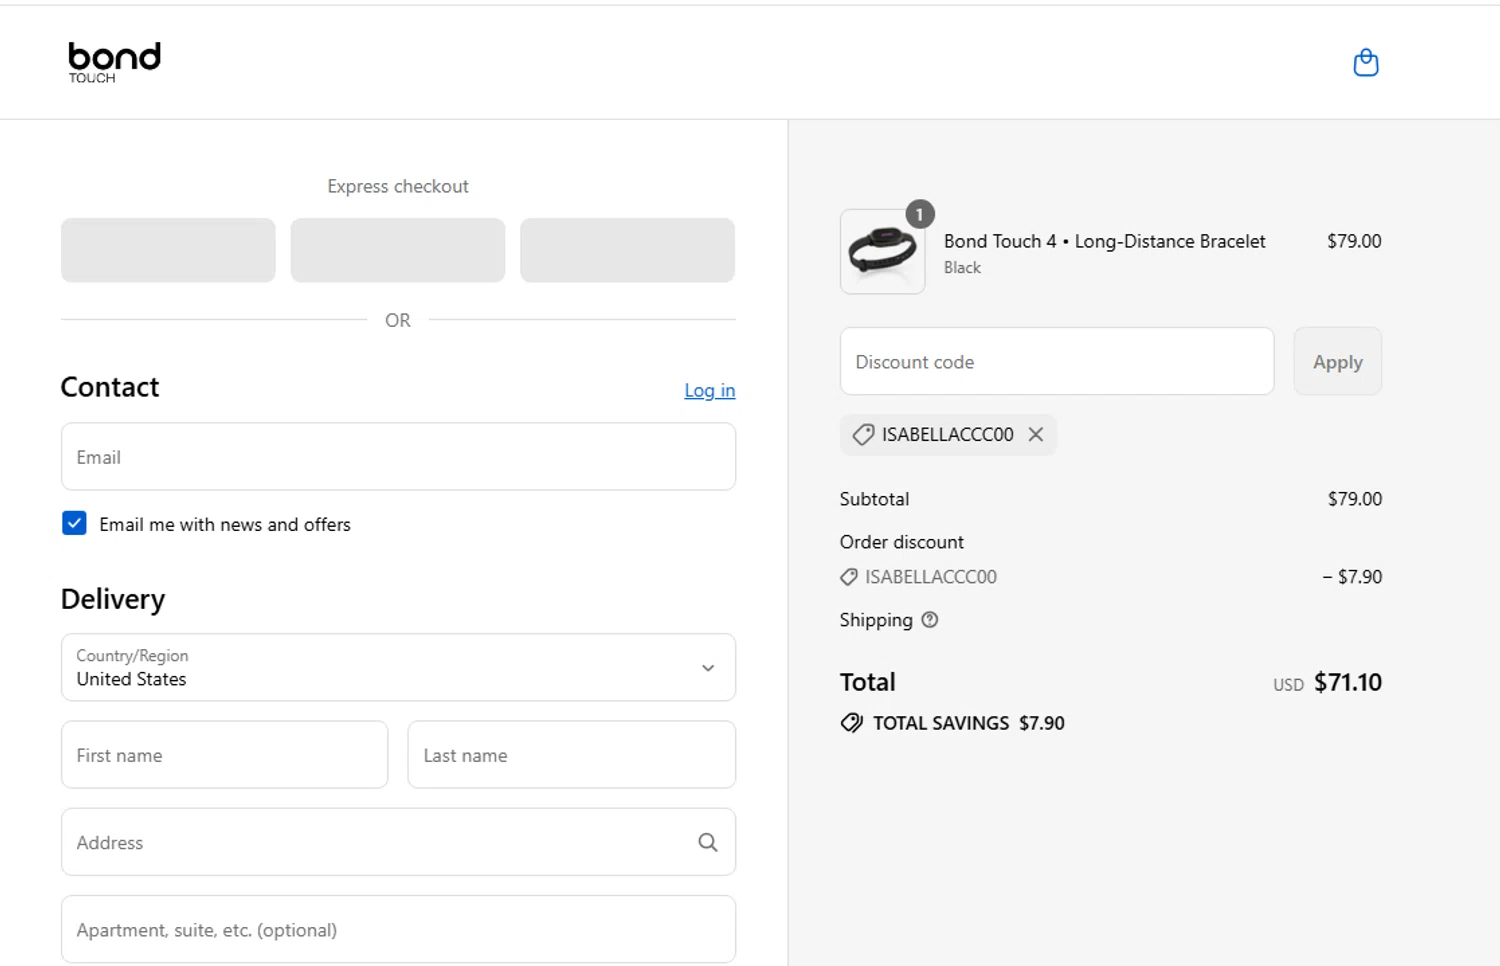Click the Apply discount button
The height and width of the screenshot is (966, 1500).
[x=1337, y=361]
